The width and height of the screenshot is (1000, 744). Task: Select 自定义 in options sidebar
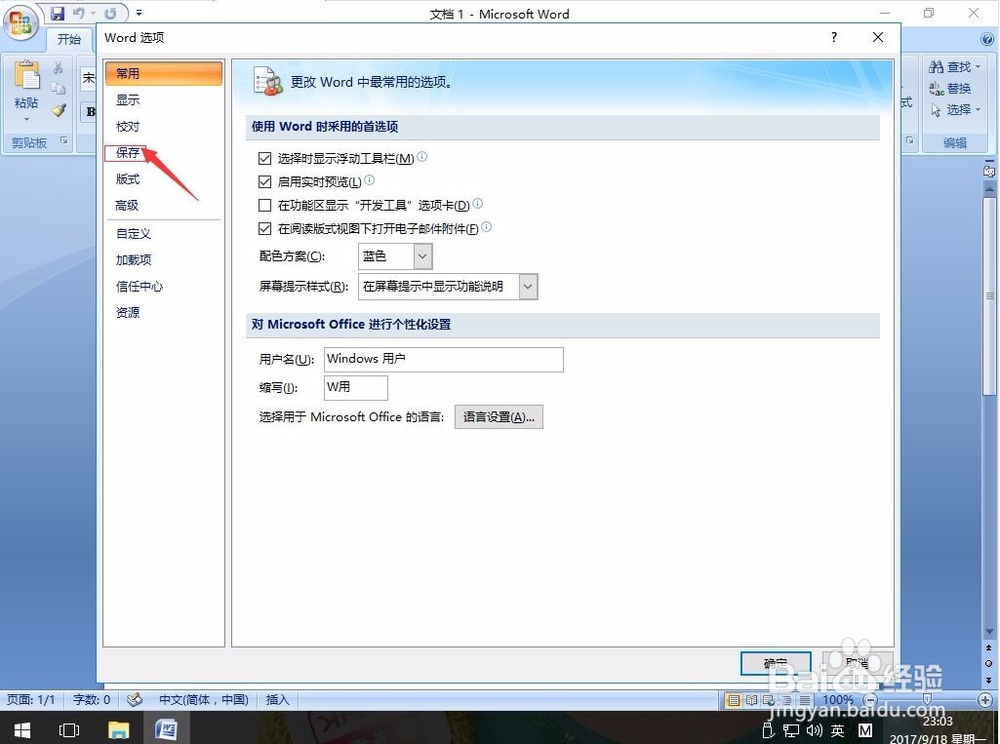tap(163, 234)
